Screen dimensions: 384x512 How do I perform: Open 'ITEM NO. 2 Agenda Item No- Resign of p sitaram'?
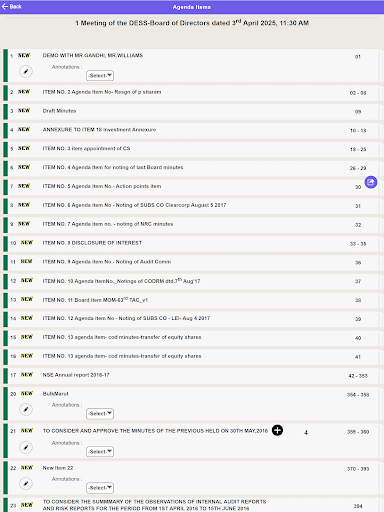(102, 92)
